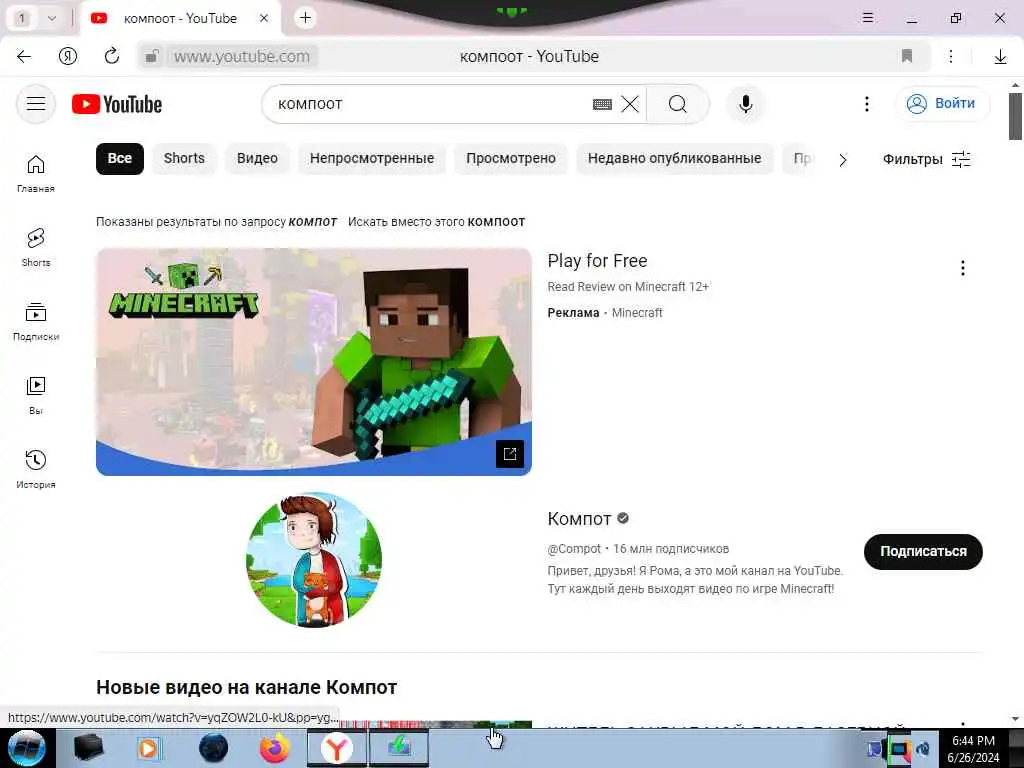Open История in the sidebar
This screenshot has width=1024, height=768.
pos(36,469)
